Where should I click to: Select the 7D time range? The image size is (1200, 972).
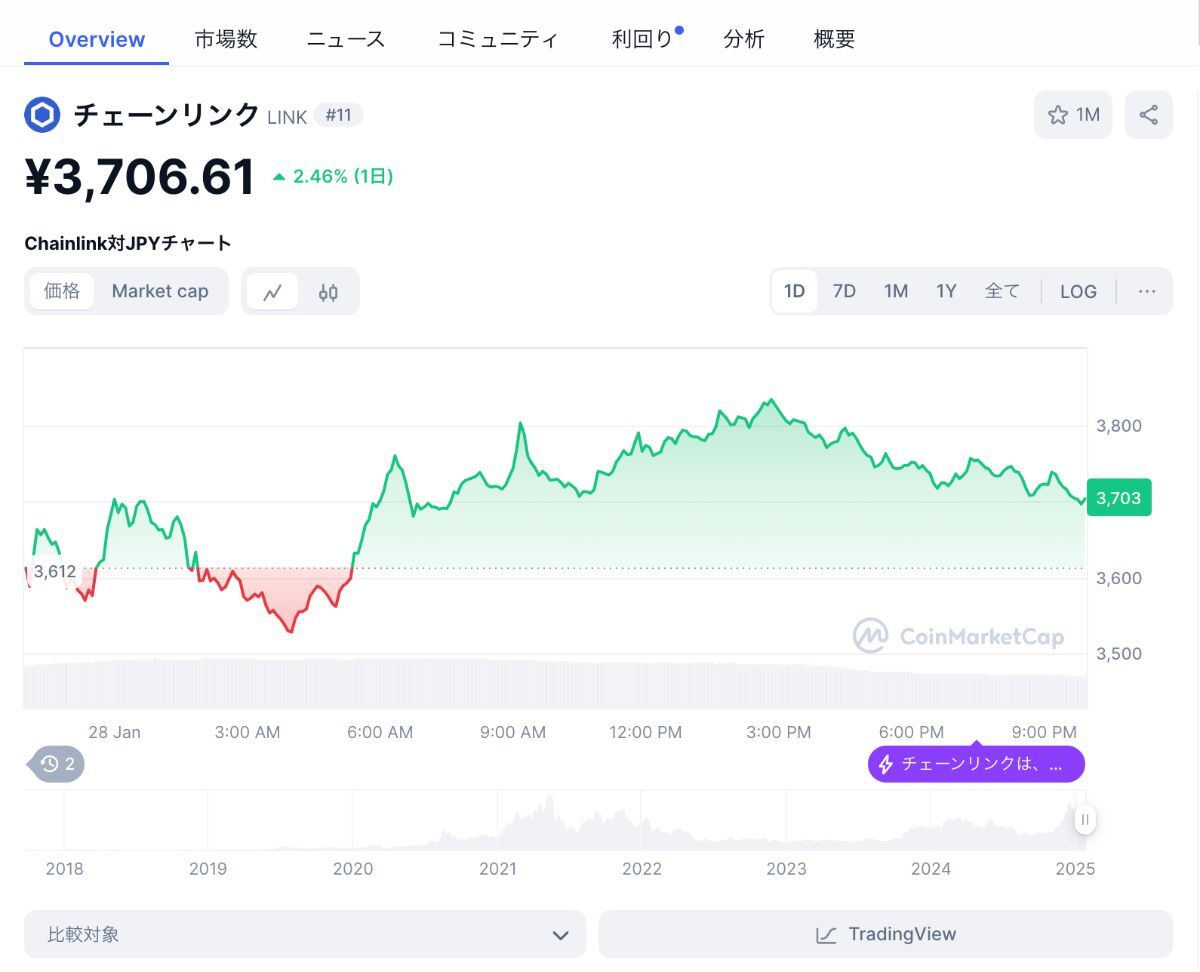coord(844,292)
